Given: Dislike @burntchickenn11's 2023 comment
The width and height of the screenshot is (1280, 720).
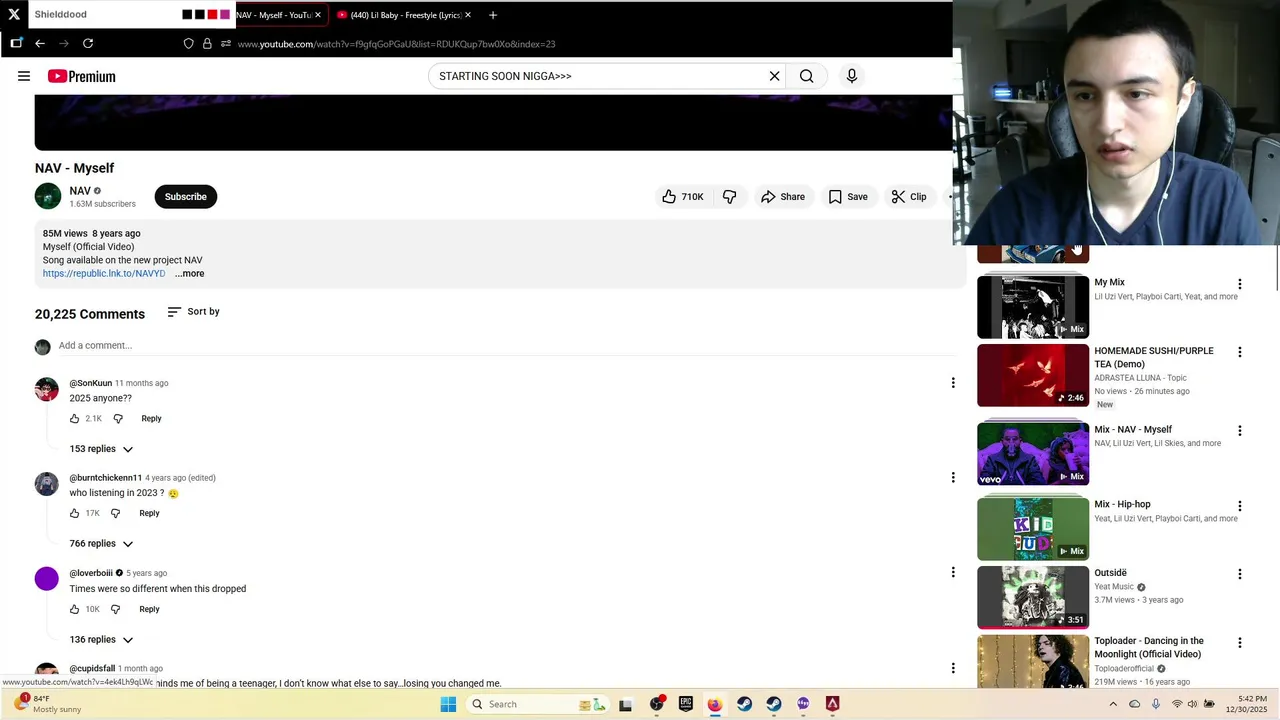Looking at the screenshot, I should pos(115,514).
